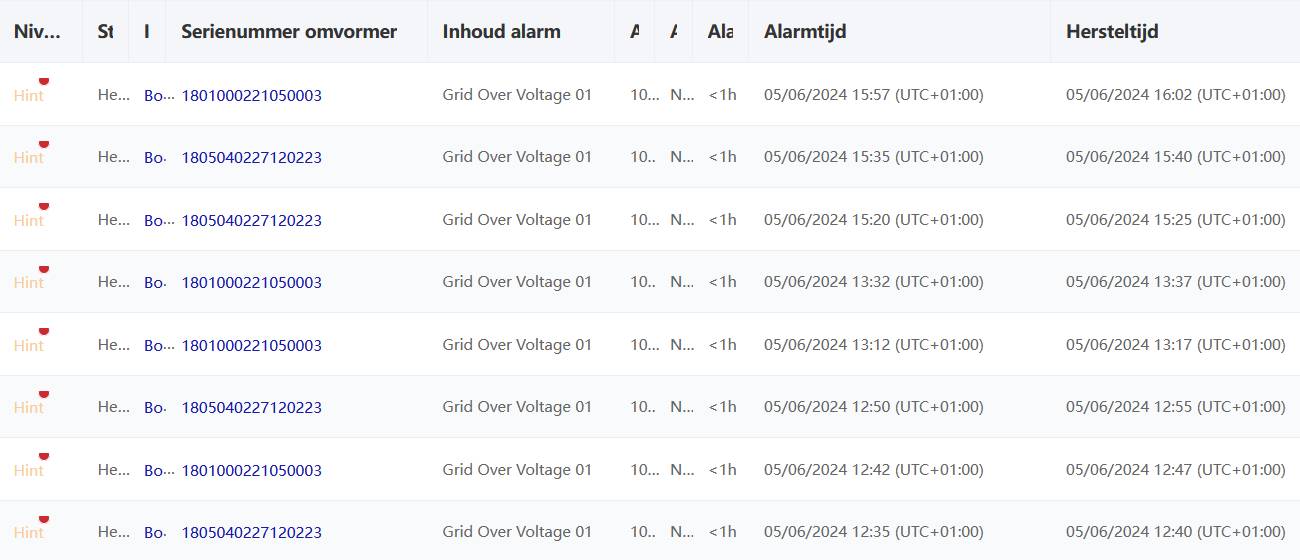This screenshot has width=1300, height=560.
Task: Click the Inhoud alarm column header
Action: click(501, 31)
